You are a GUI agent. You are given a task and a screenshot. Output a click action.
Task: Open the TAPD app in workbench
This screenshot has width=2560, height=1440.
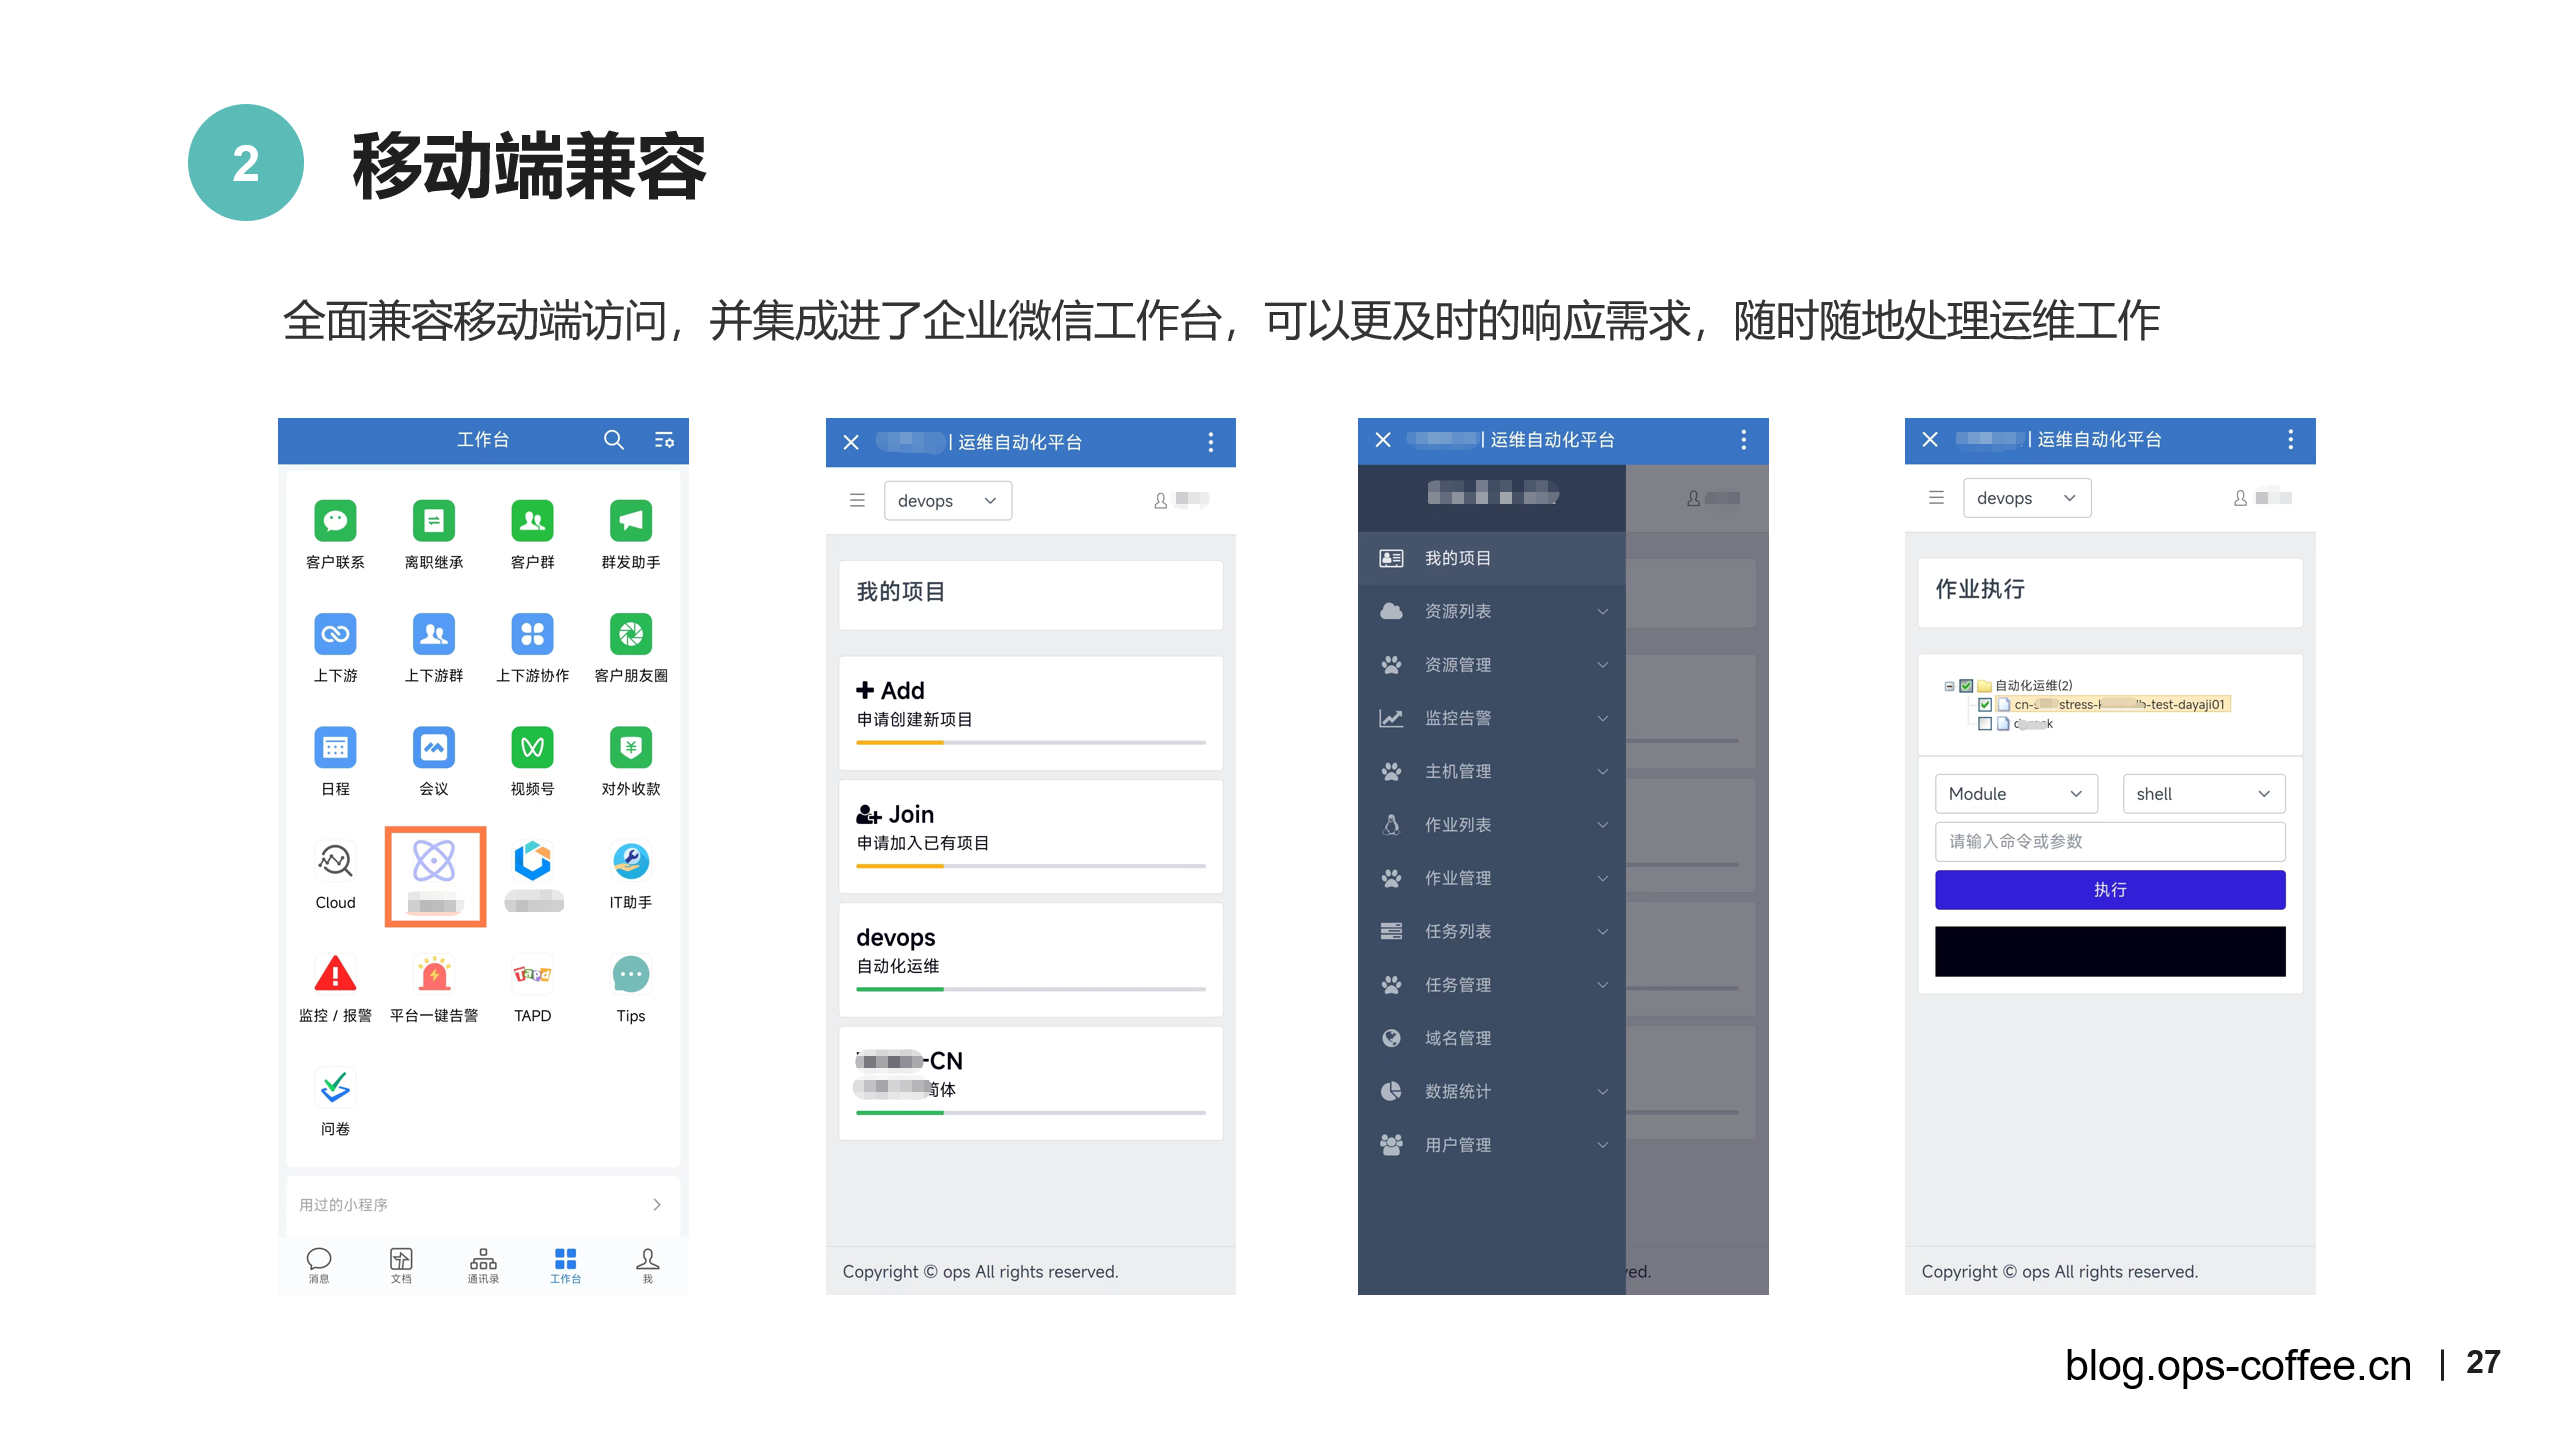pyautogui.click(x=532, y=974)
